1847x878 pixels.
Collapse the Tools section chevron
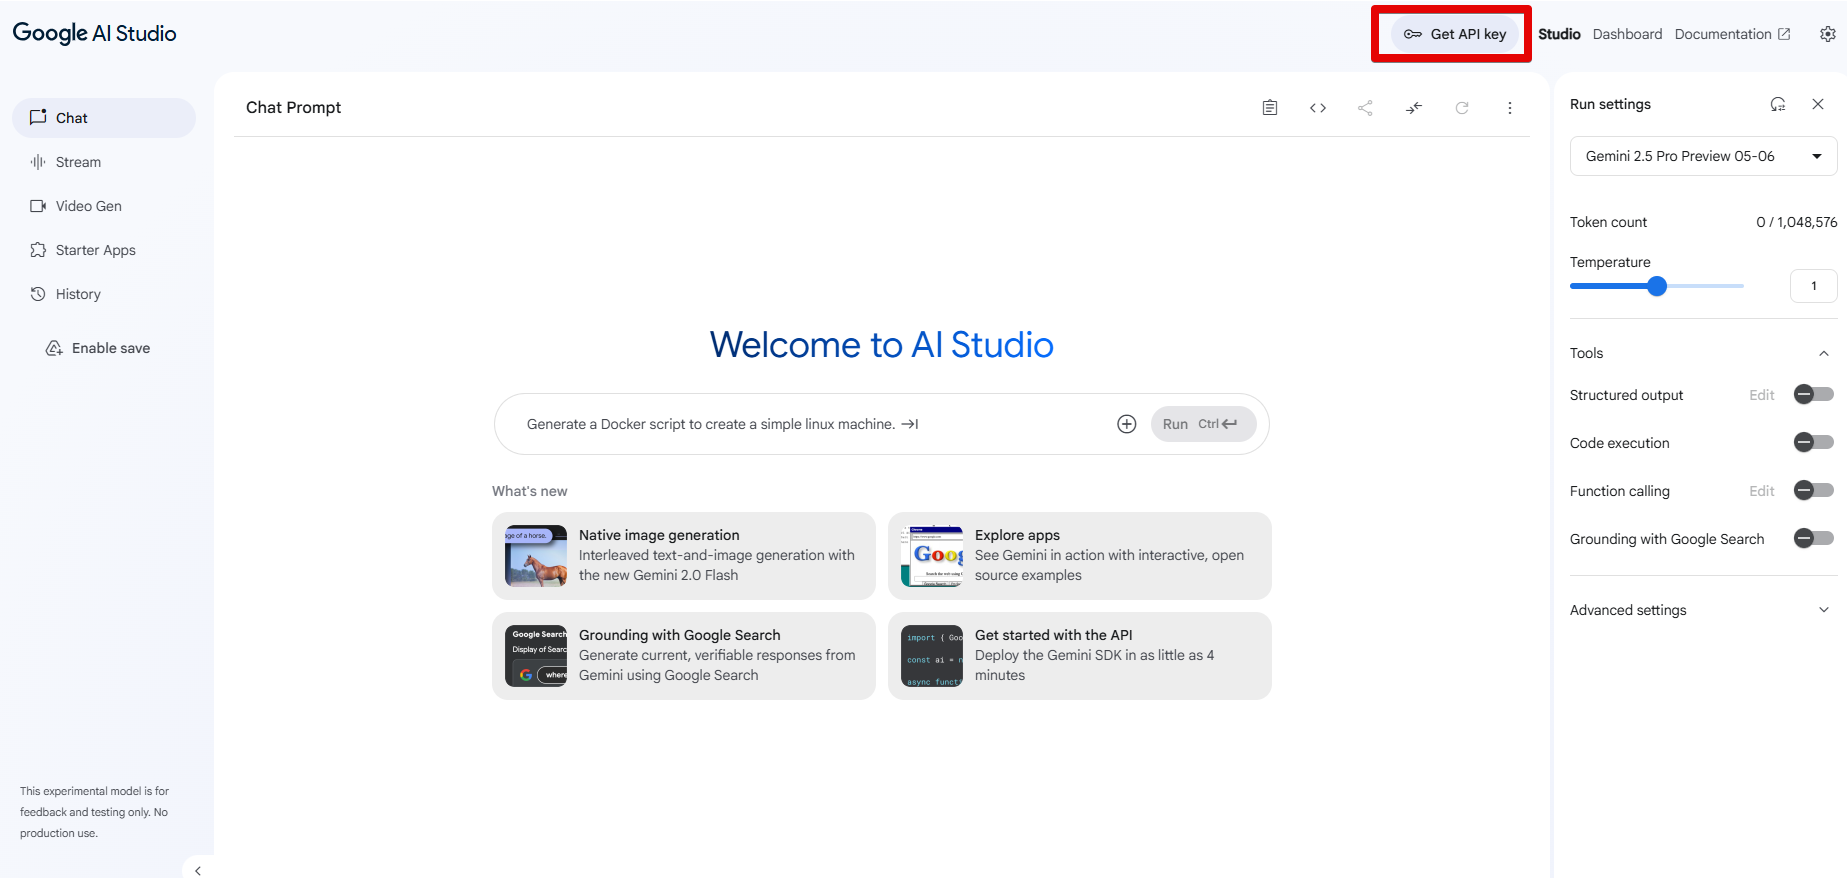coord(1823,353)
